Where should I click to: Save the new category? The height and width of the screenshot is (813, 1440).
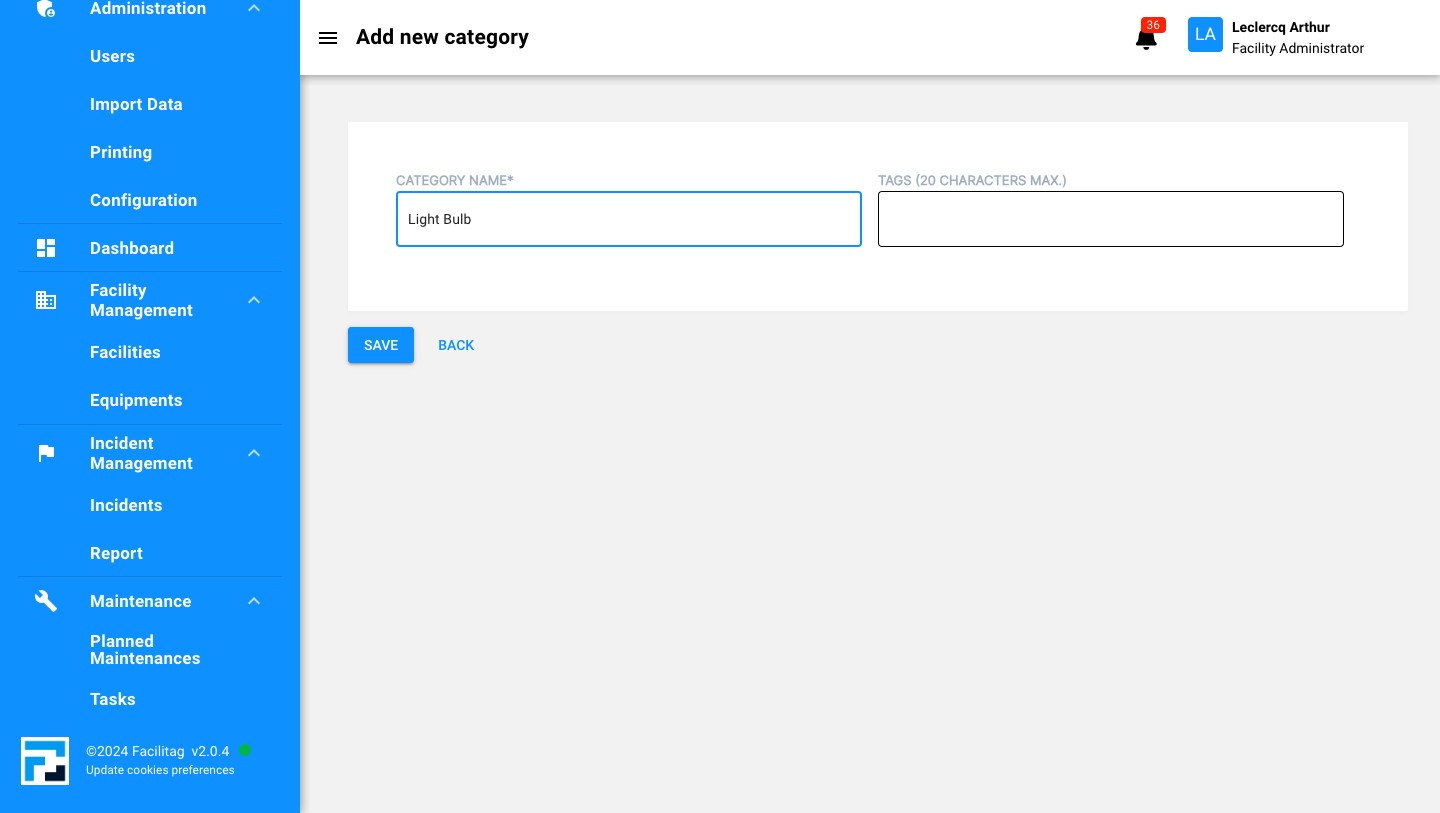(380, 345)
